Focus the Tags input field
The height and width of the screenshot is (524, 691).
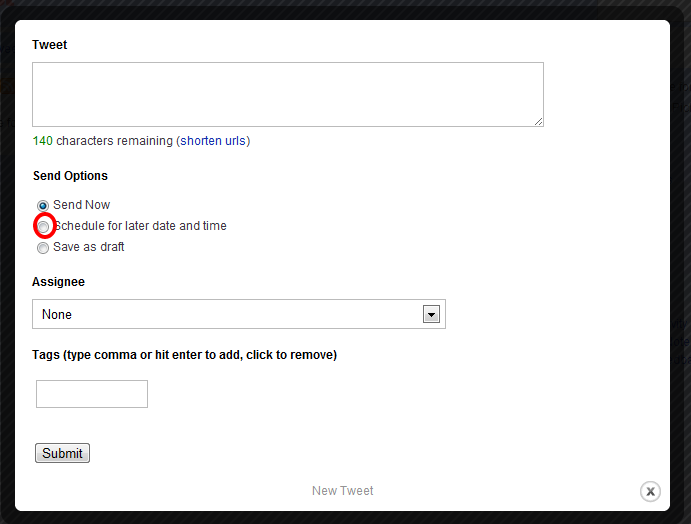92,394
